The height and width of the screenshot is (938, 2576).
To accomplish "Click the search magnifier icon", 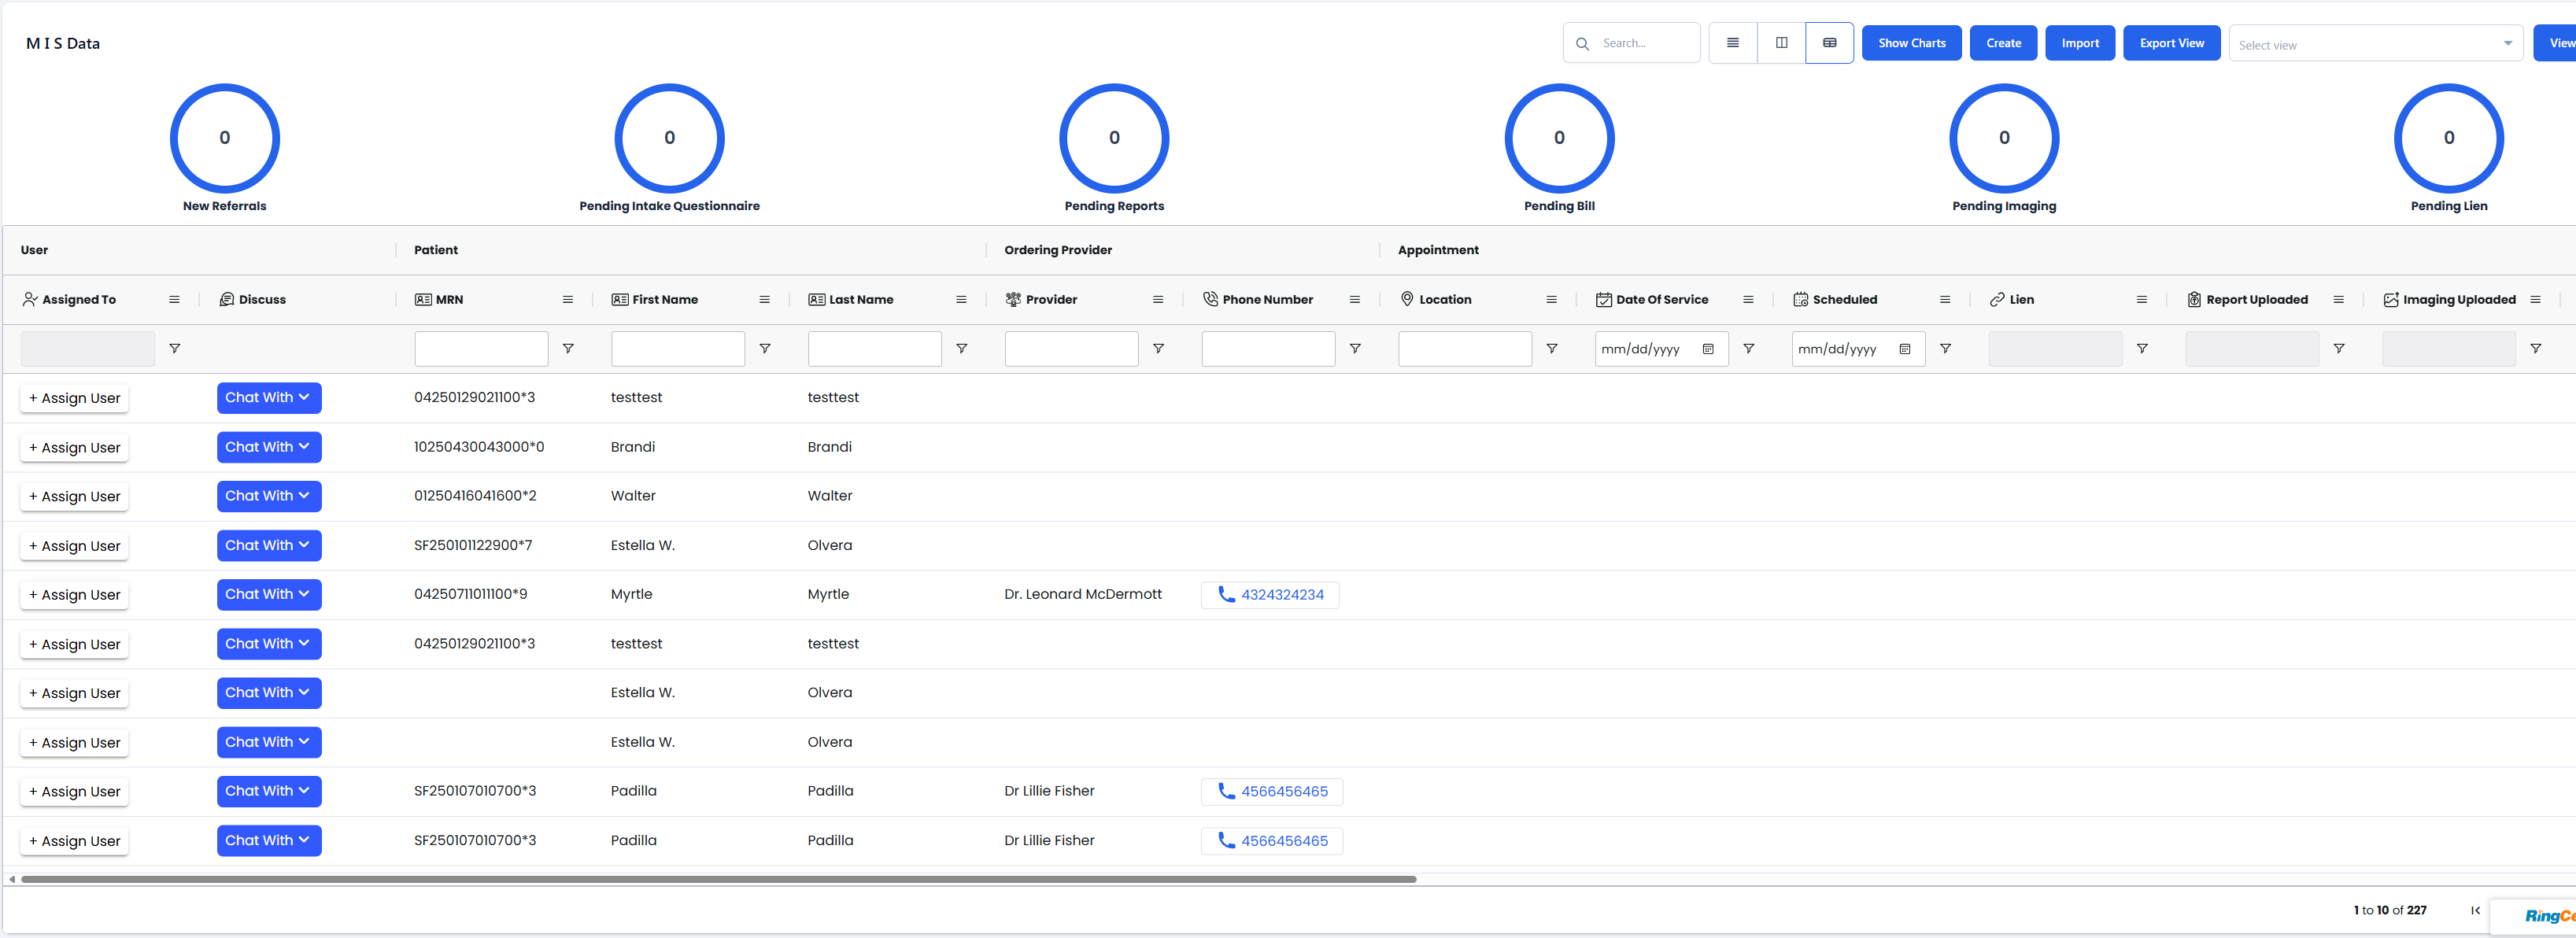I will coord(1583,43).
